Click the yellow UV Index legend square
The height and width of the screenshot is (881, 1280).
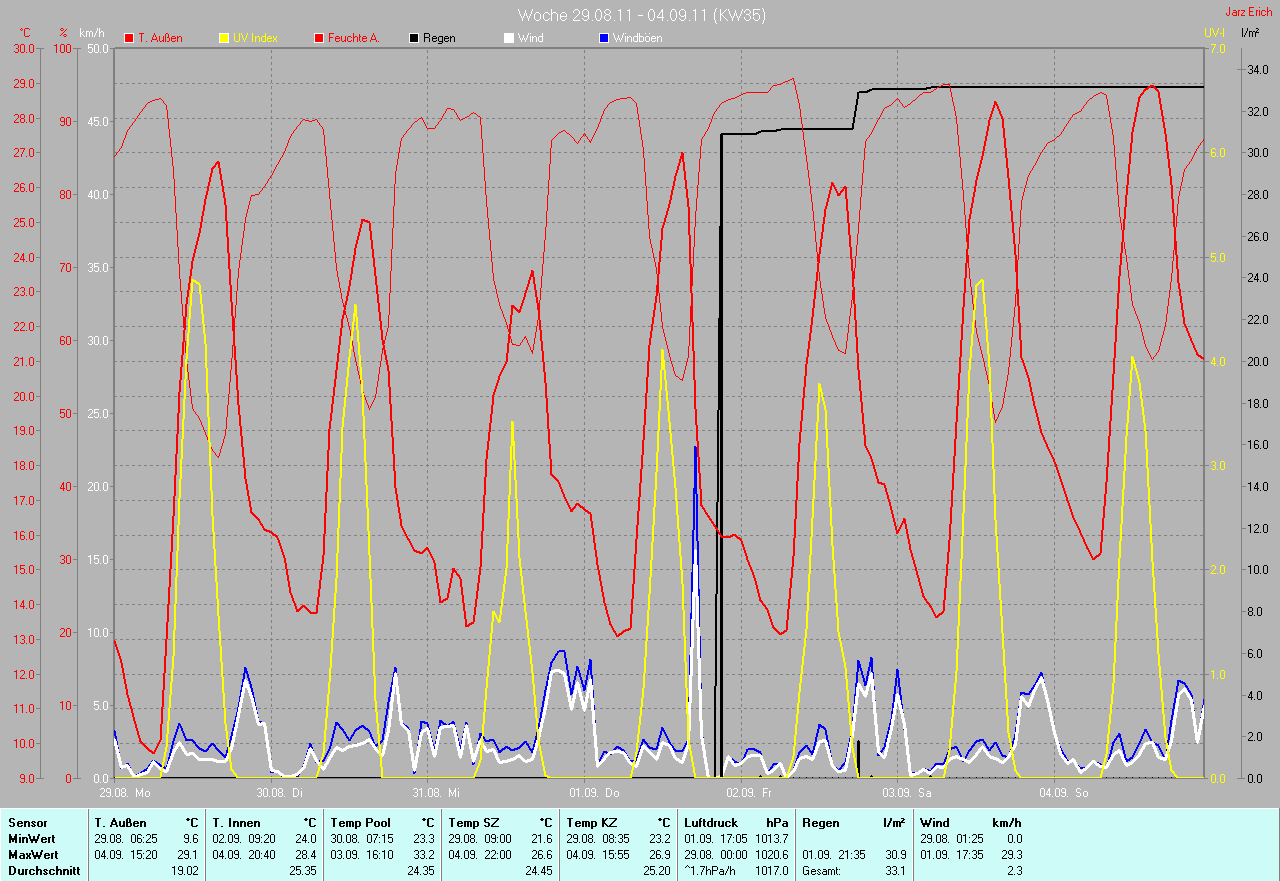[x=224, y=38]
